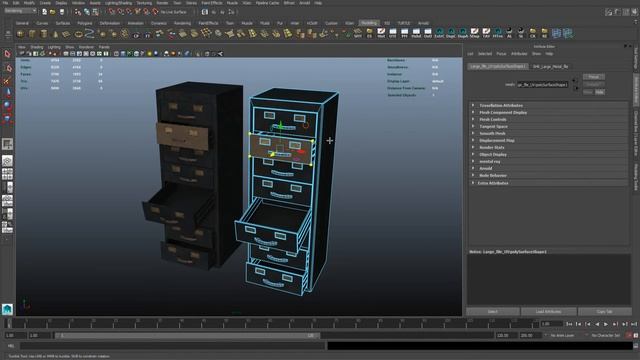Open the Lighting/Shading menu
The height and width of the screenshot is (360, 640).
[x=118, y=3]
